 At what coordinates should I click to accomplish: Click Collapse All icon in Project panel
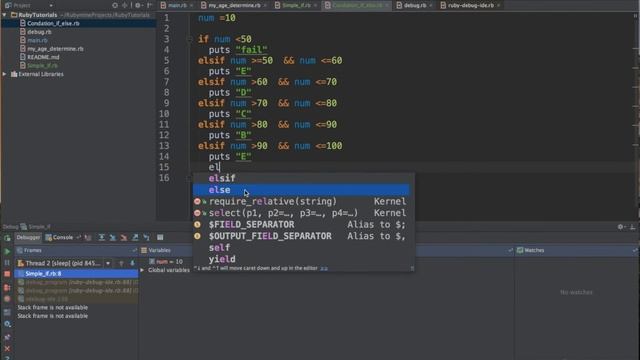click(x=125, y=5)
